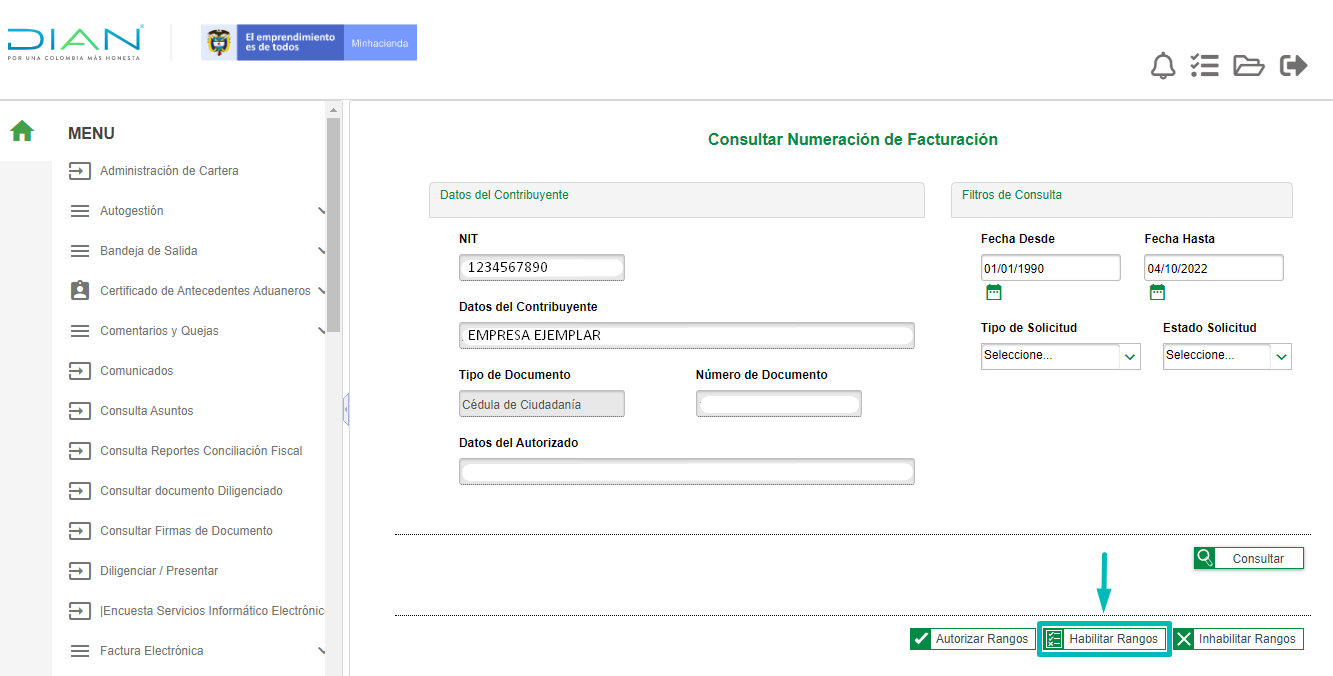Click the "MENU" heading text
This screenshot has height=676, width=1333.
coord(91,134)
